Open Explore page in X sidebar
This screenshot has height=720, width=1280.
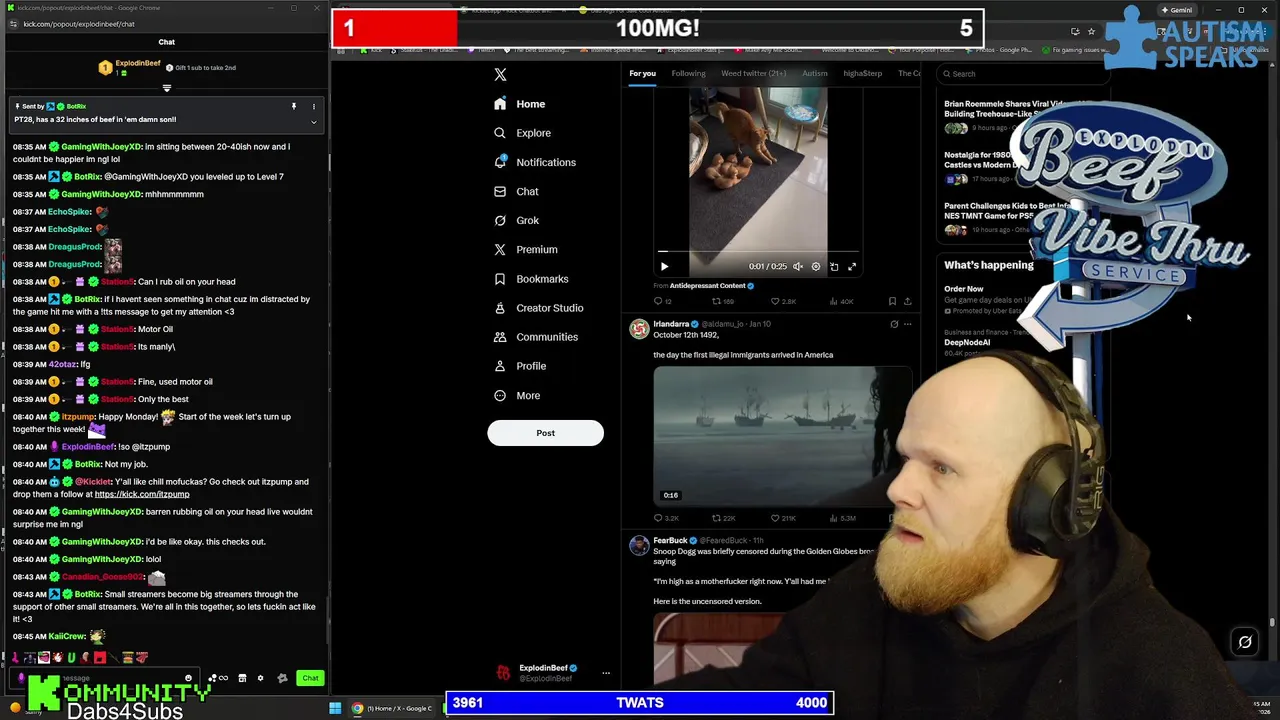(x=522, y=133)
